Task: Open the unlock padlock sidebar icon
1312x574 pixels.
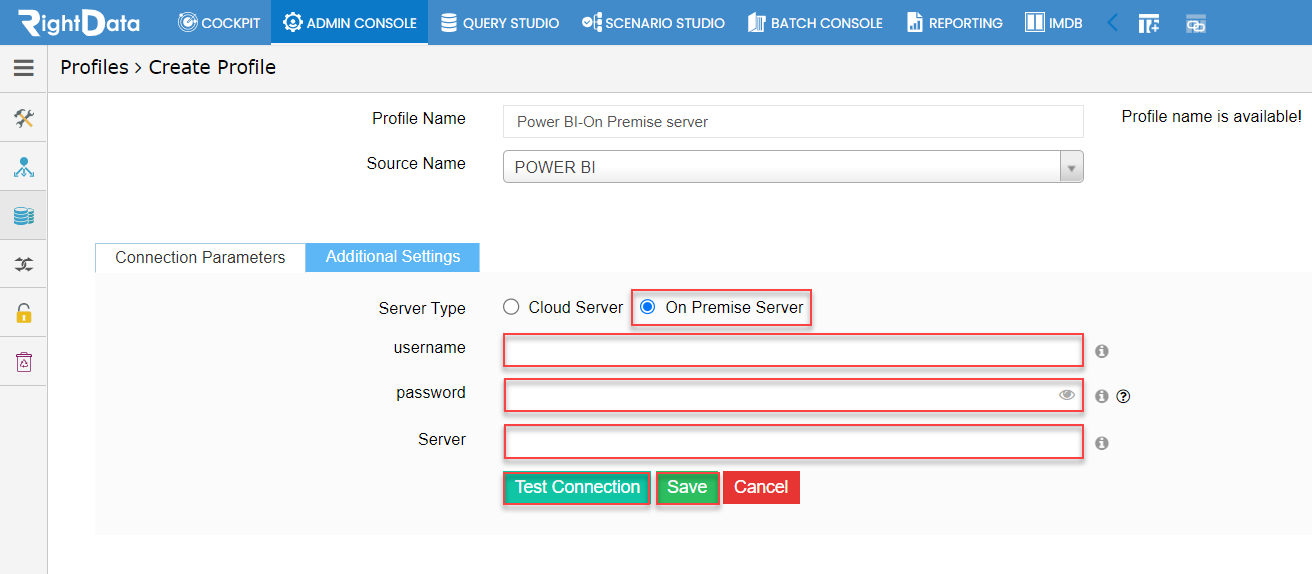Action: (24, 313)
